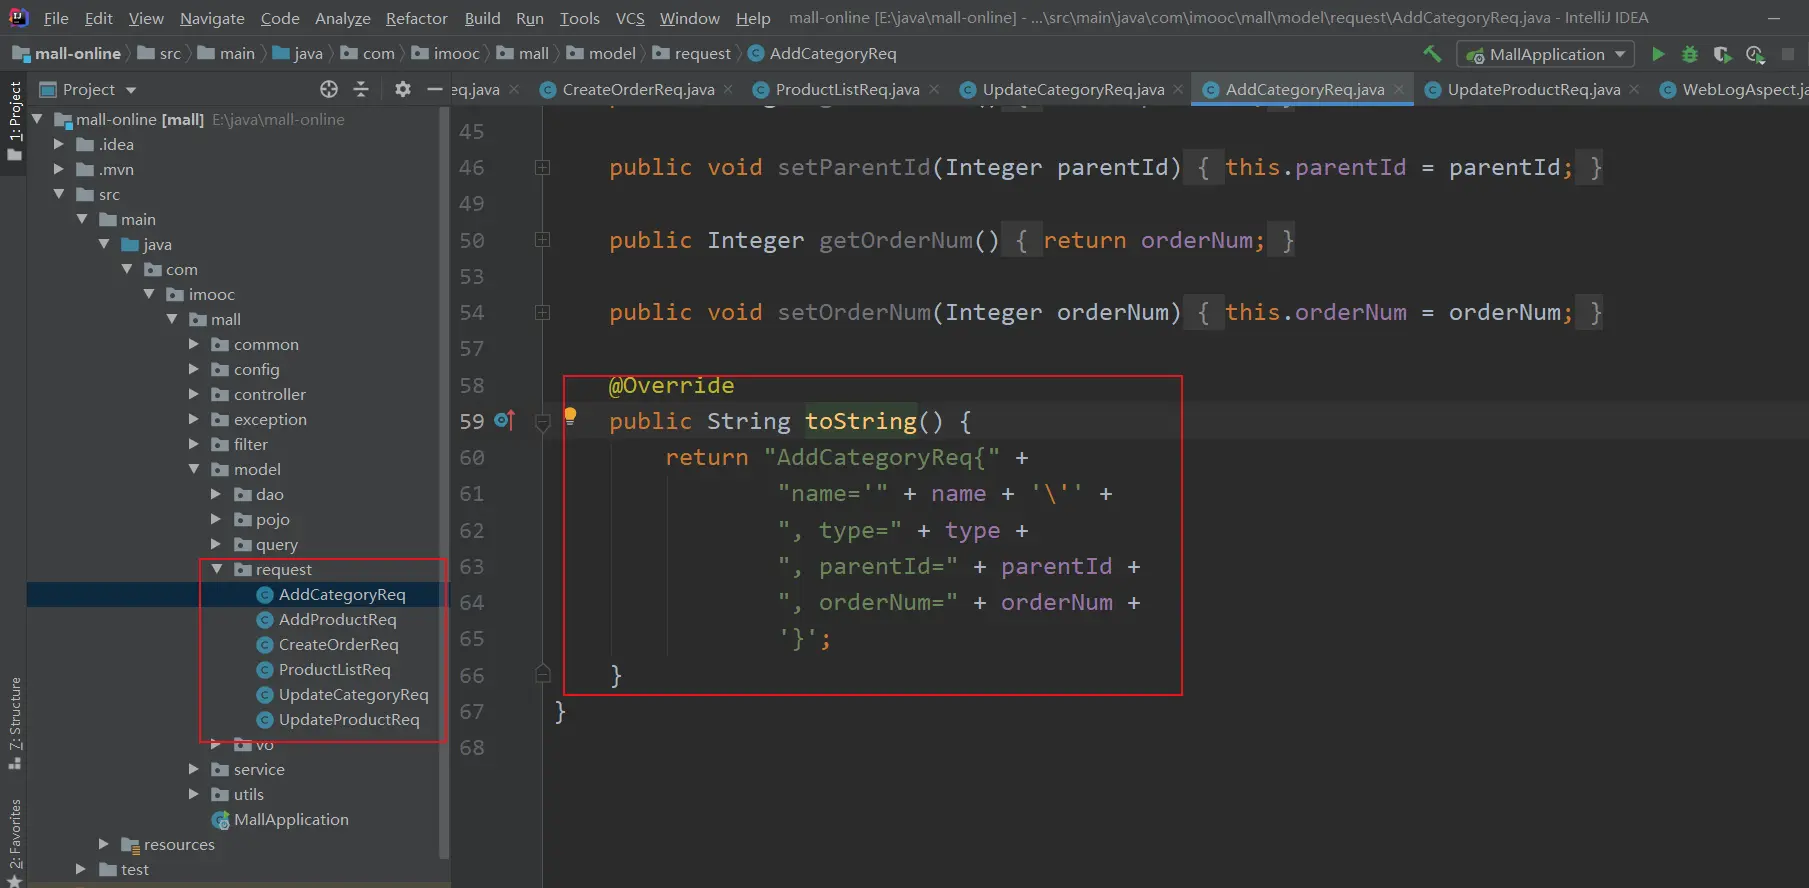Open the MallApplication run configuration dropdown

(1545, 54)
